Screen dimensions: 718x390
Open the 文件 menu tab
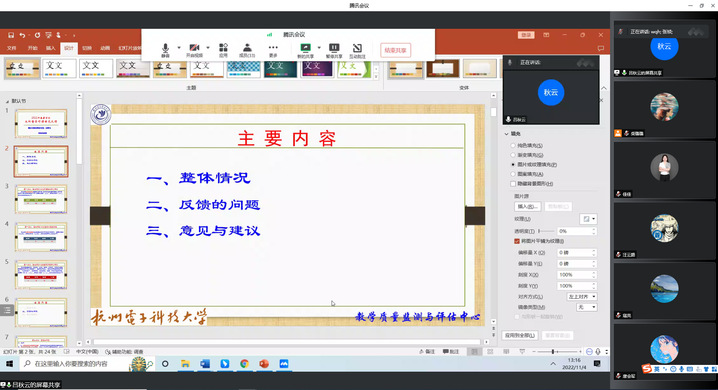coord(12,48)
